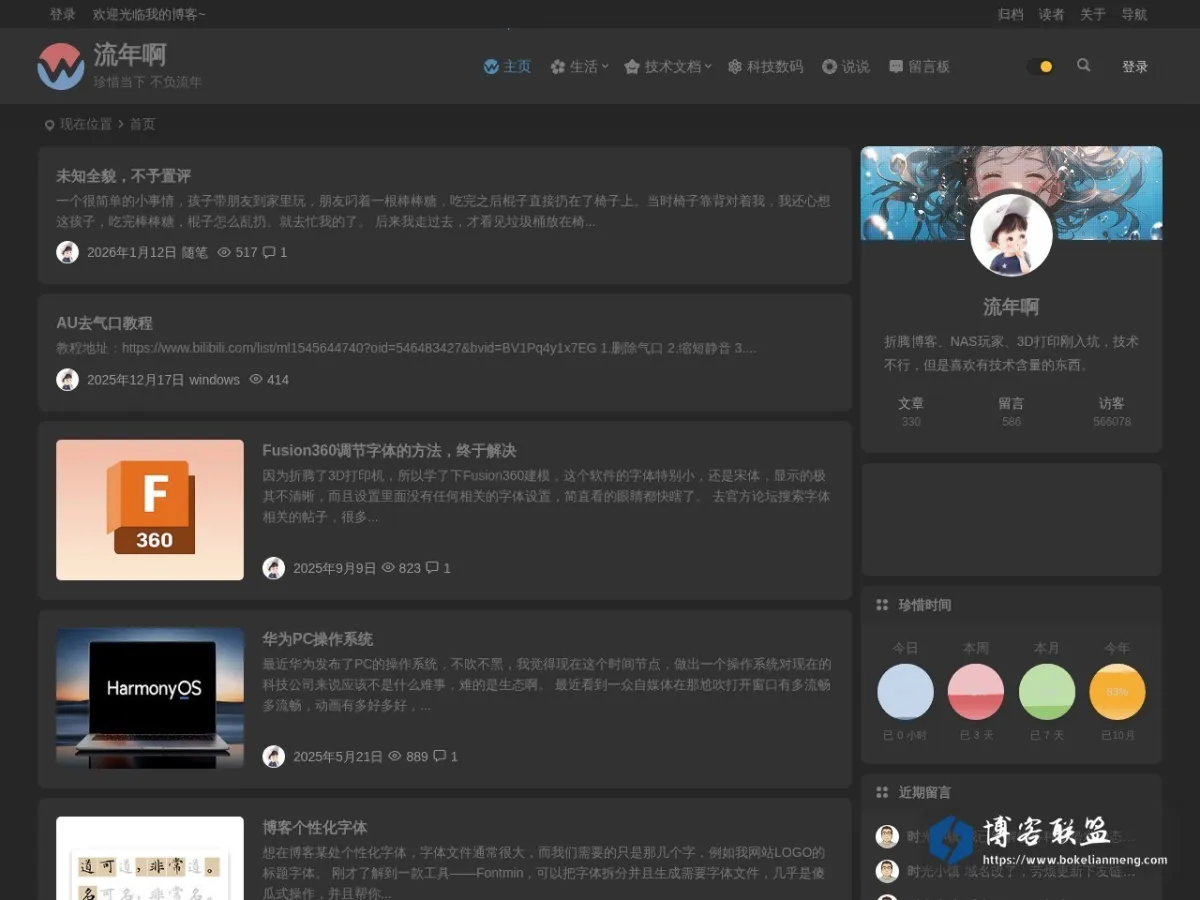This screenshot has width=1200, height=900.
Task: Click comment icon on 未知全貌 post
Action: [269, 253]
